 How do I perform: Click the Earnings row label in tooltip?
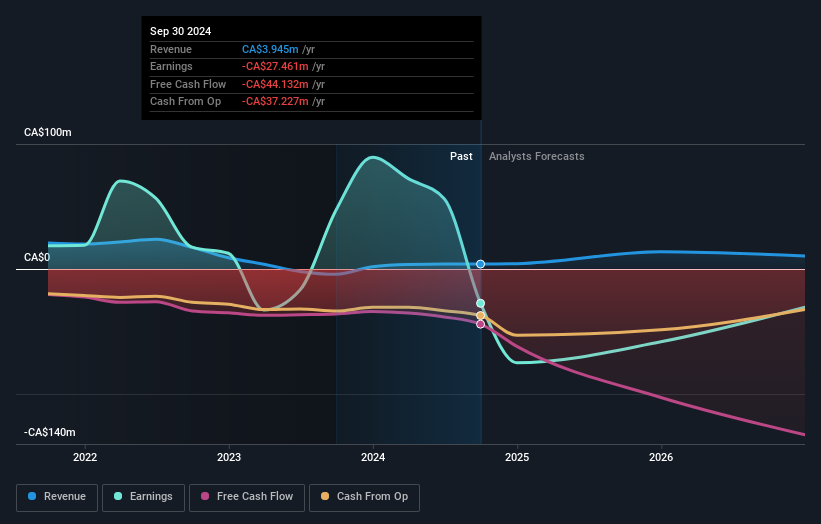pos(171,66)
